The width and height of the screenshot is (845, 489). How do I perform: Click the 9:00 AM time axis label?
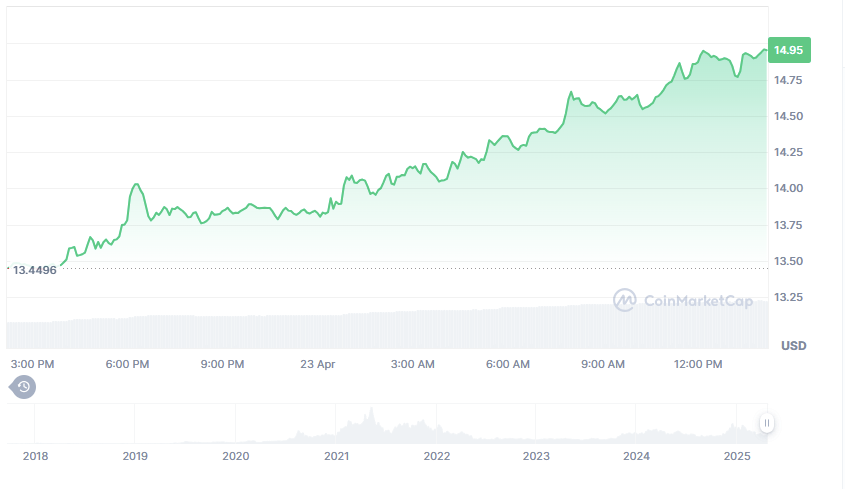click(602, 364)
